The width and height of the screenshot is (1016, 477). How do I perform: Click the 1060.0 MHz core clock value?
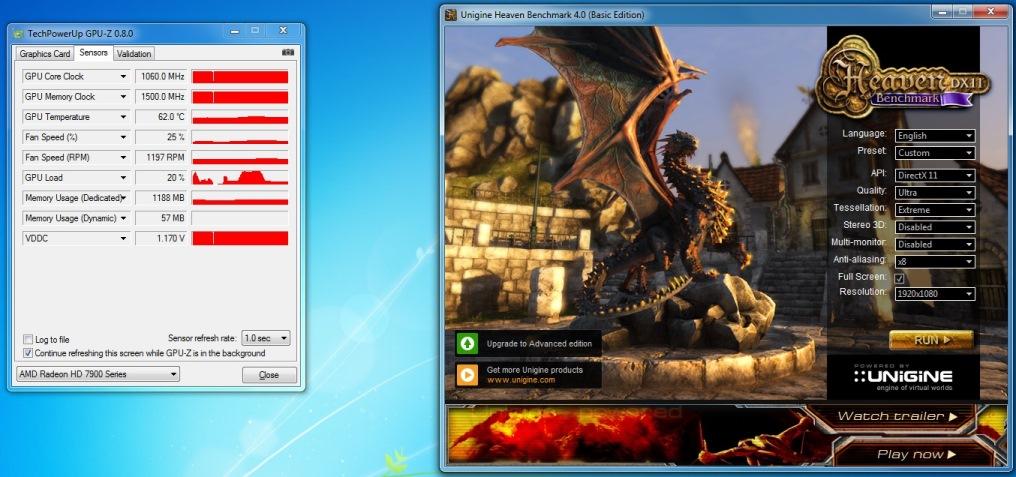(161, 76)
